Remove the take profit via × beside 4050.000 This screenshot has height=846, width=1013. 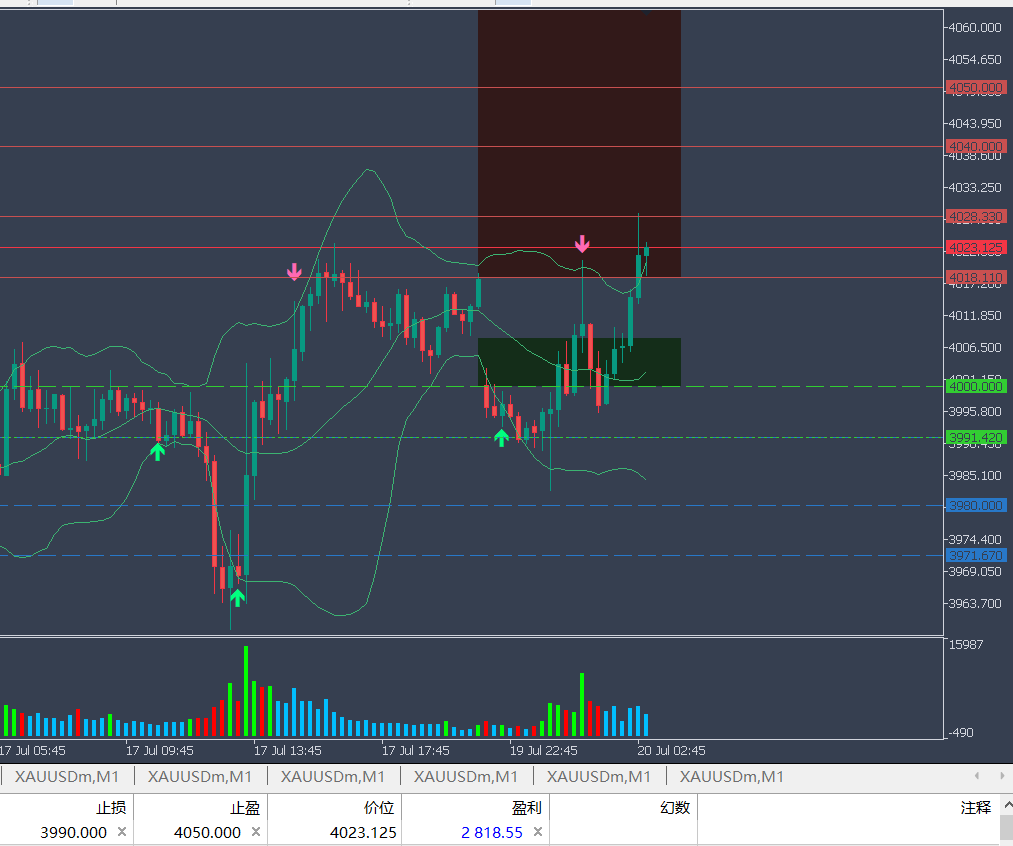[256, 832]
